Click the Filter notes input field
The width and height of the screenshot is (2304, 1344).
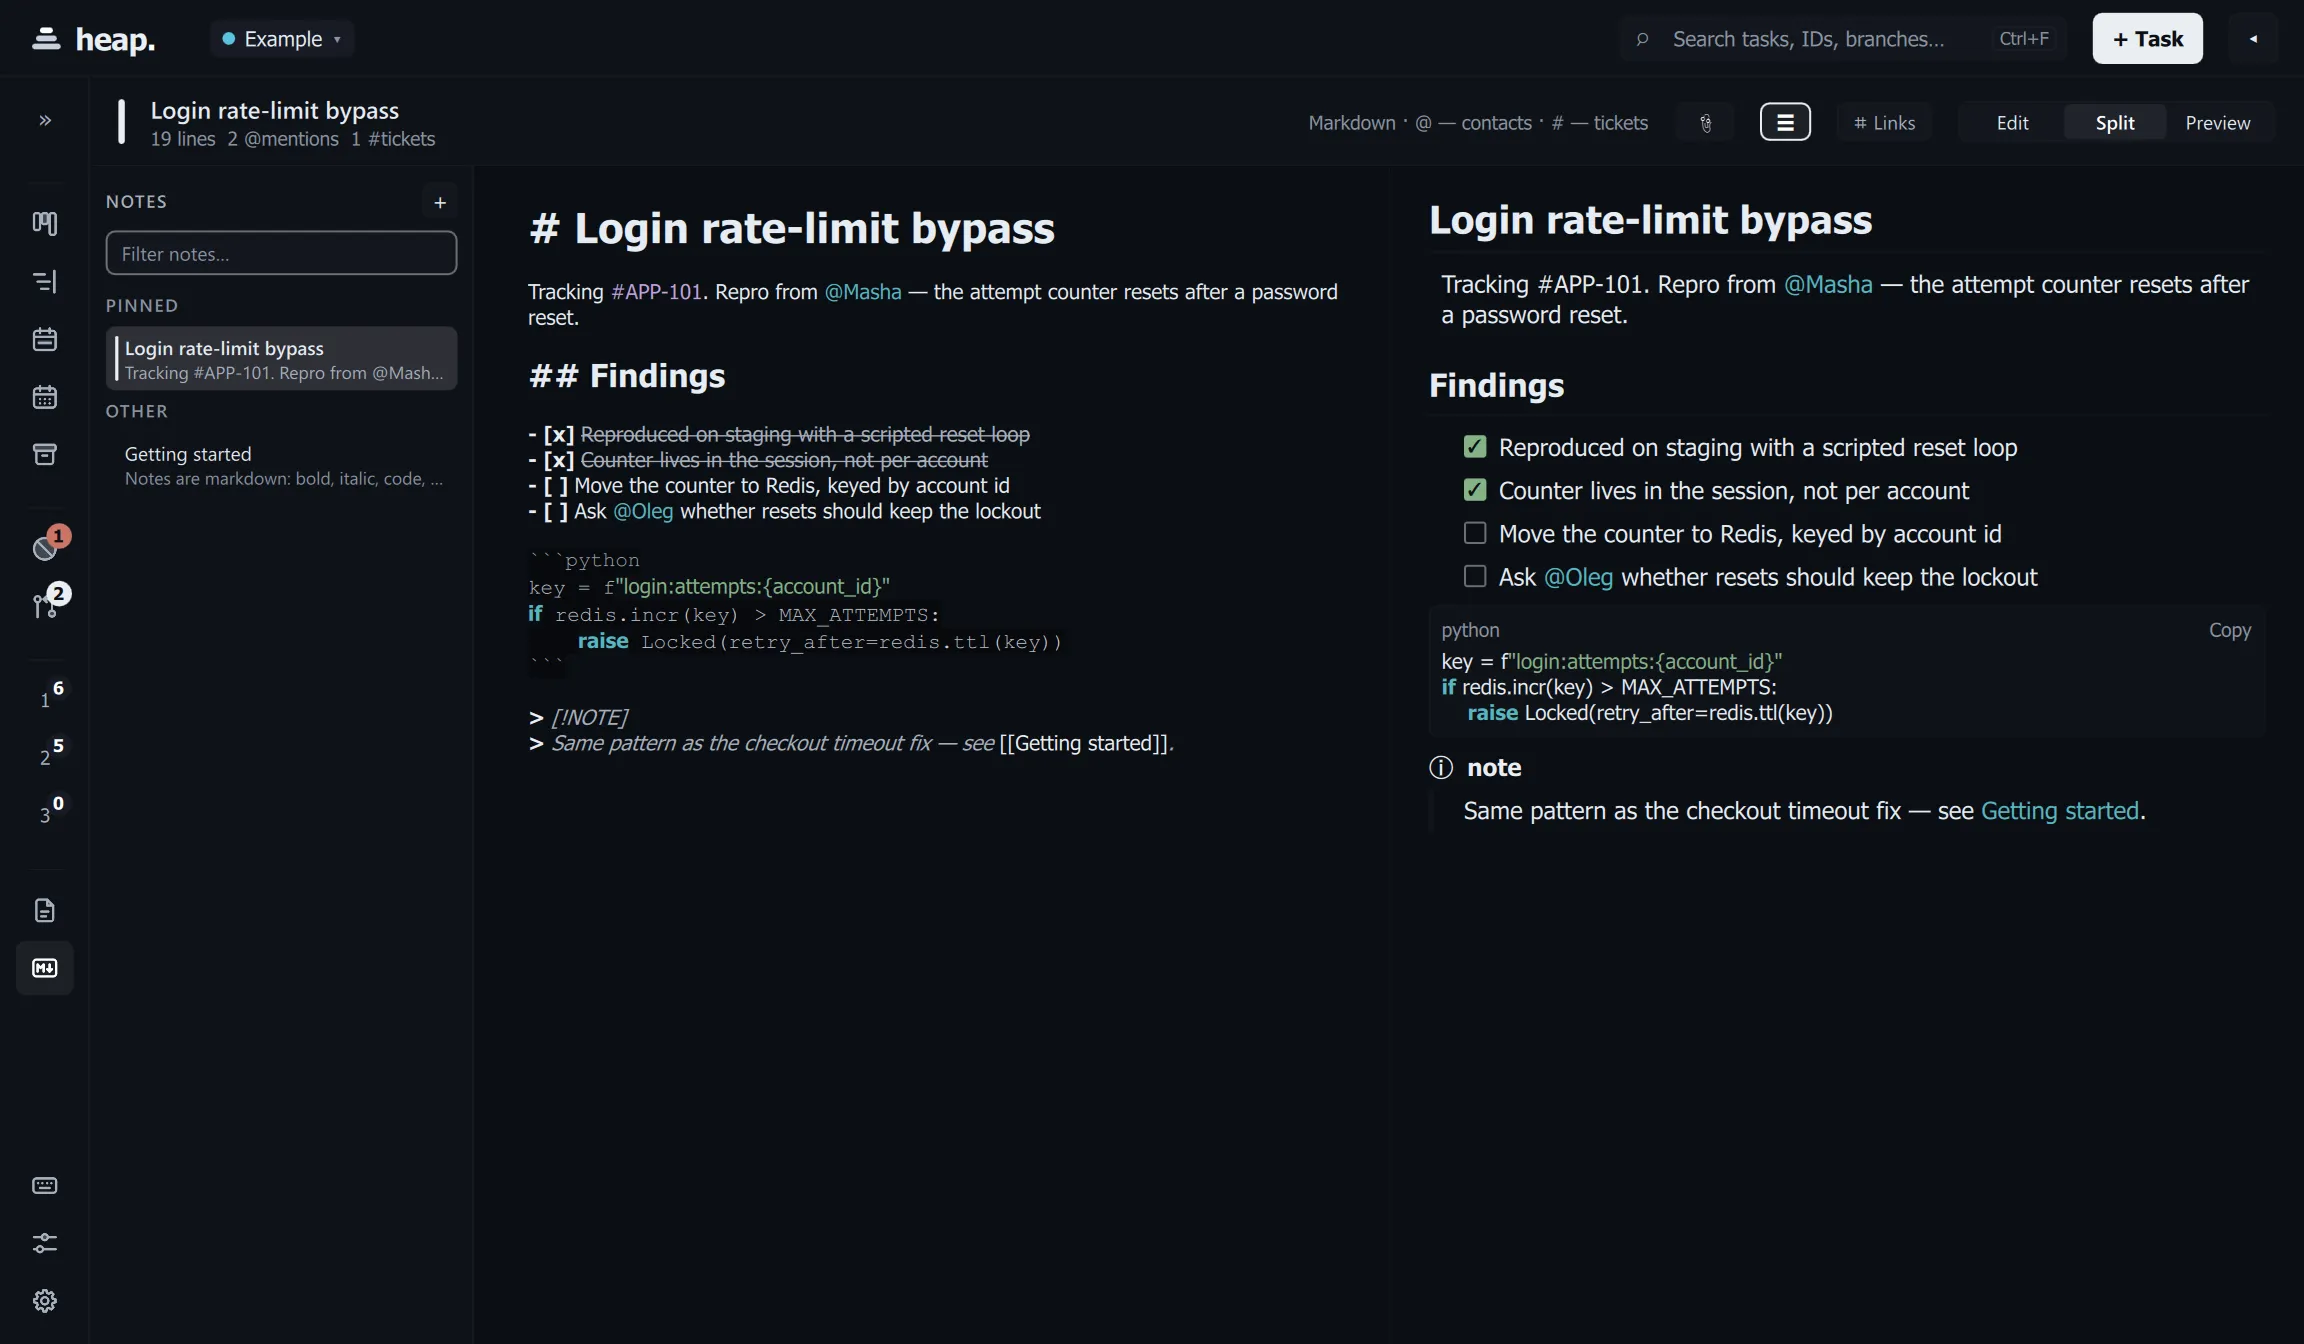click(281, 254)
